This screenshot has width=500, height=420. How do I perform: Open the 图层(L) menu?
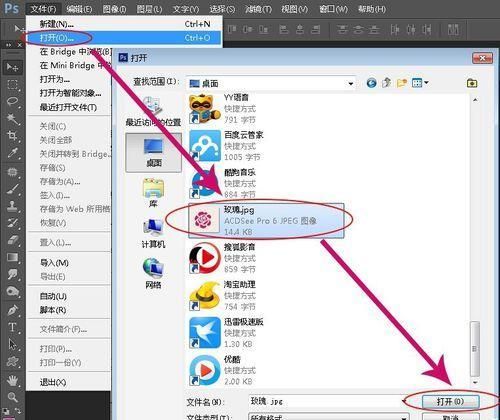click(x=149, y=9)
